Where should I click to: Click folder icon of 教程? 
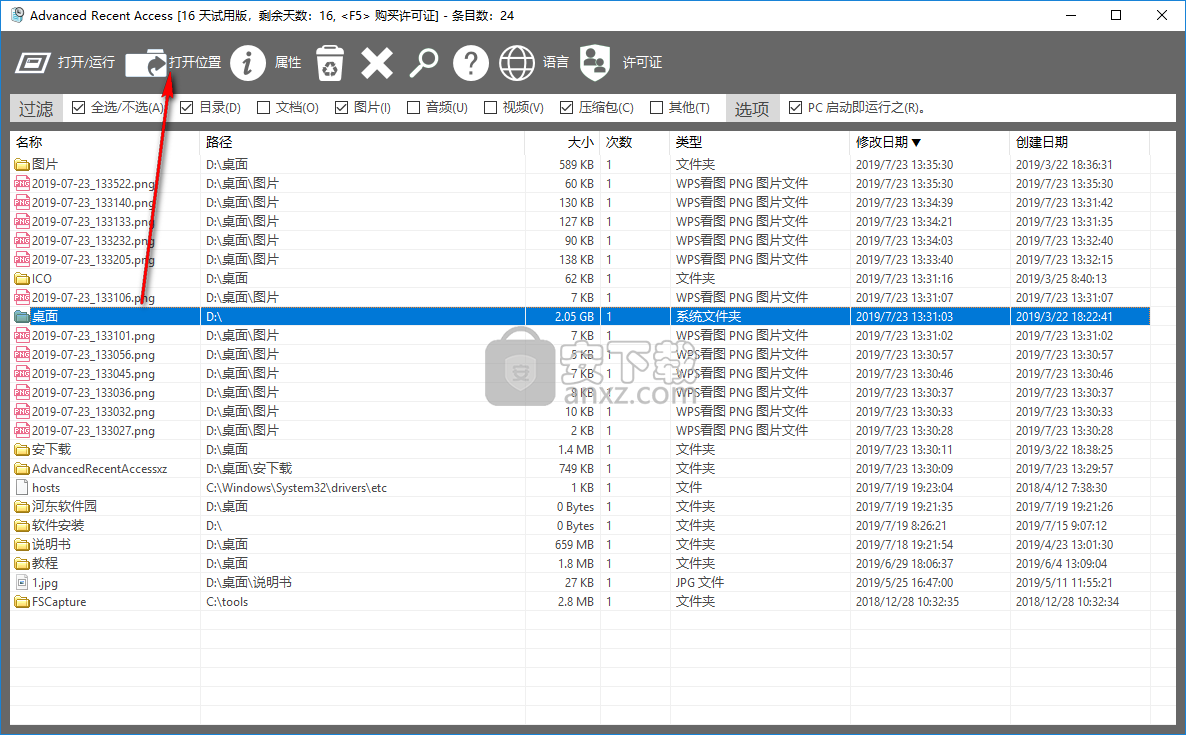22,563
